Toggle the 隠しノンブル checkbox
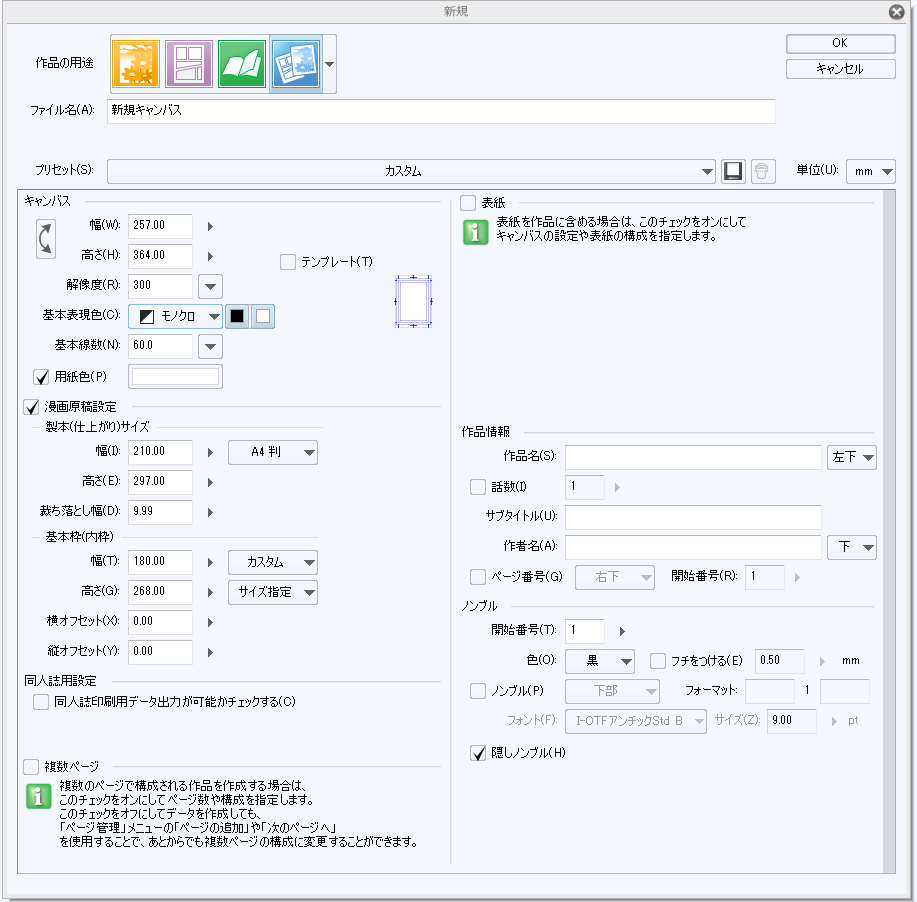This screenshot has height=902, width=917. pos(478,753)
